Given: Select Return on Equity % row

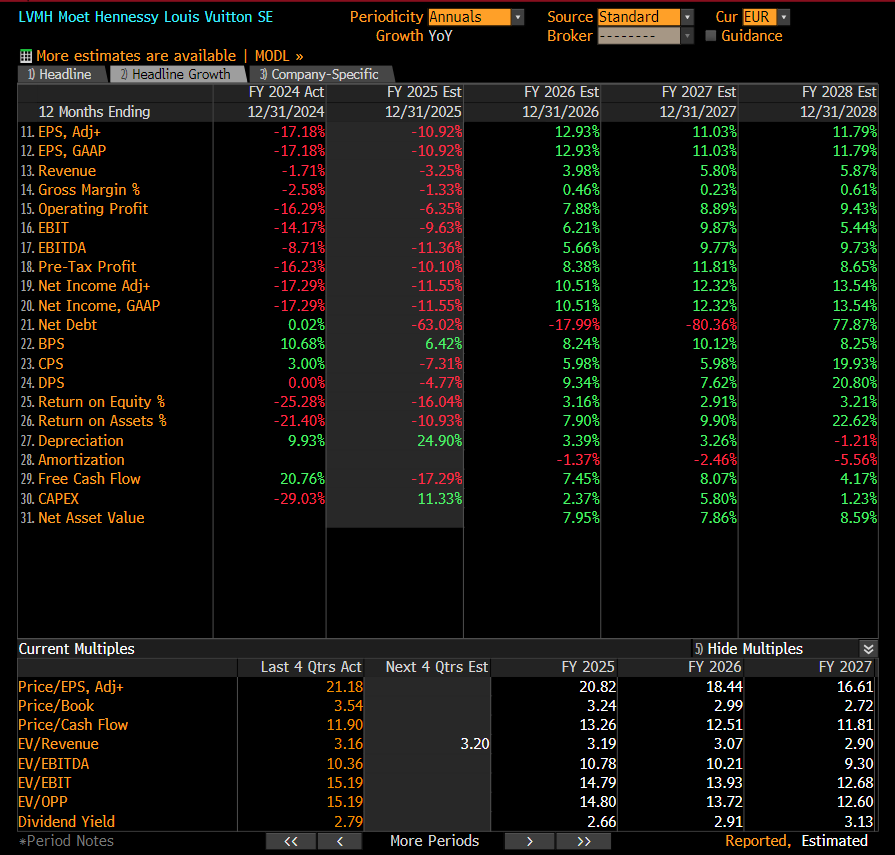Looking at the screenshot, I should coord(101,402).
